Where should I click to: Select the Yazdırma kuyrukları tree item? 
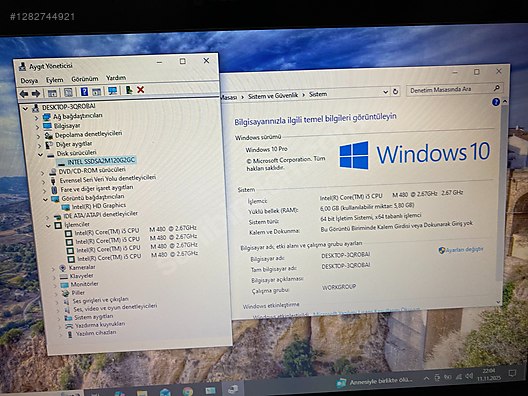(100, 325)
